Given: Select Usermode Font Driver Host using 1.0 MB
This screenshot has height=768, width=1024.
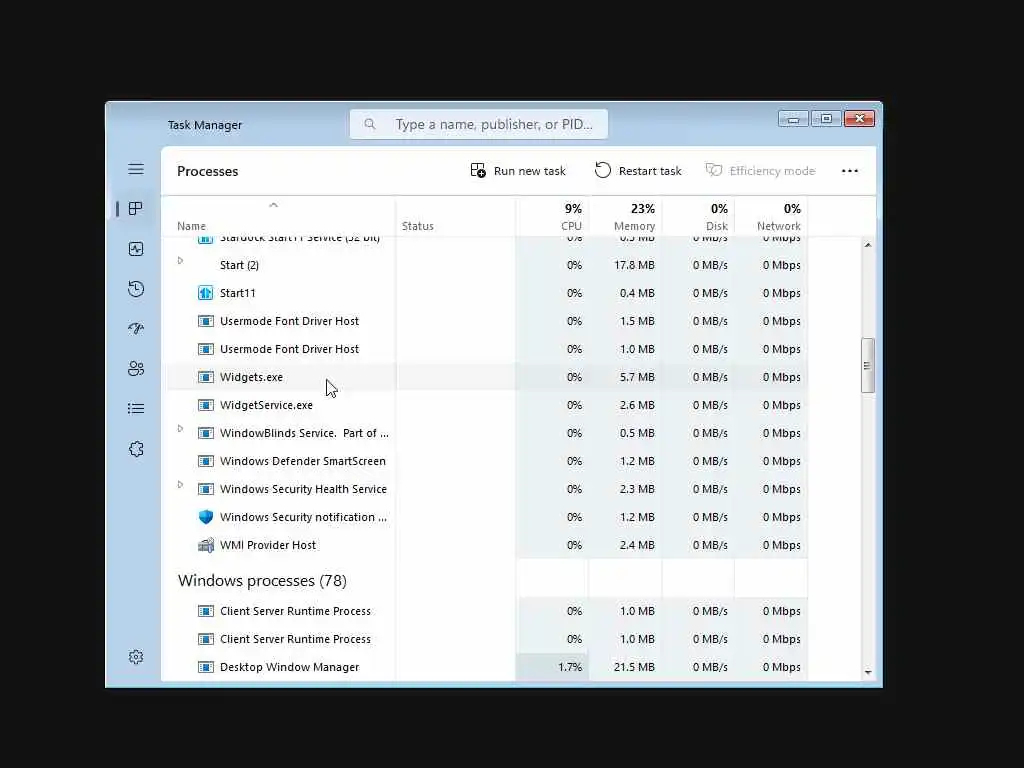Looking at the screenshot, I should click(x=487, y=349).
